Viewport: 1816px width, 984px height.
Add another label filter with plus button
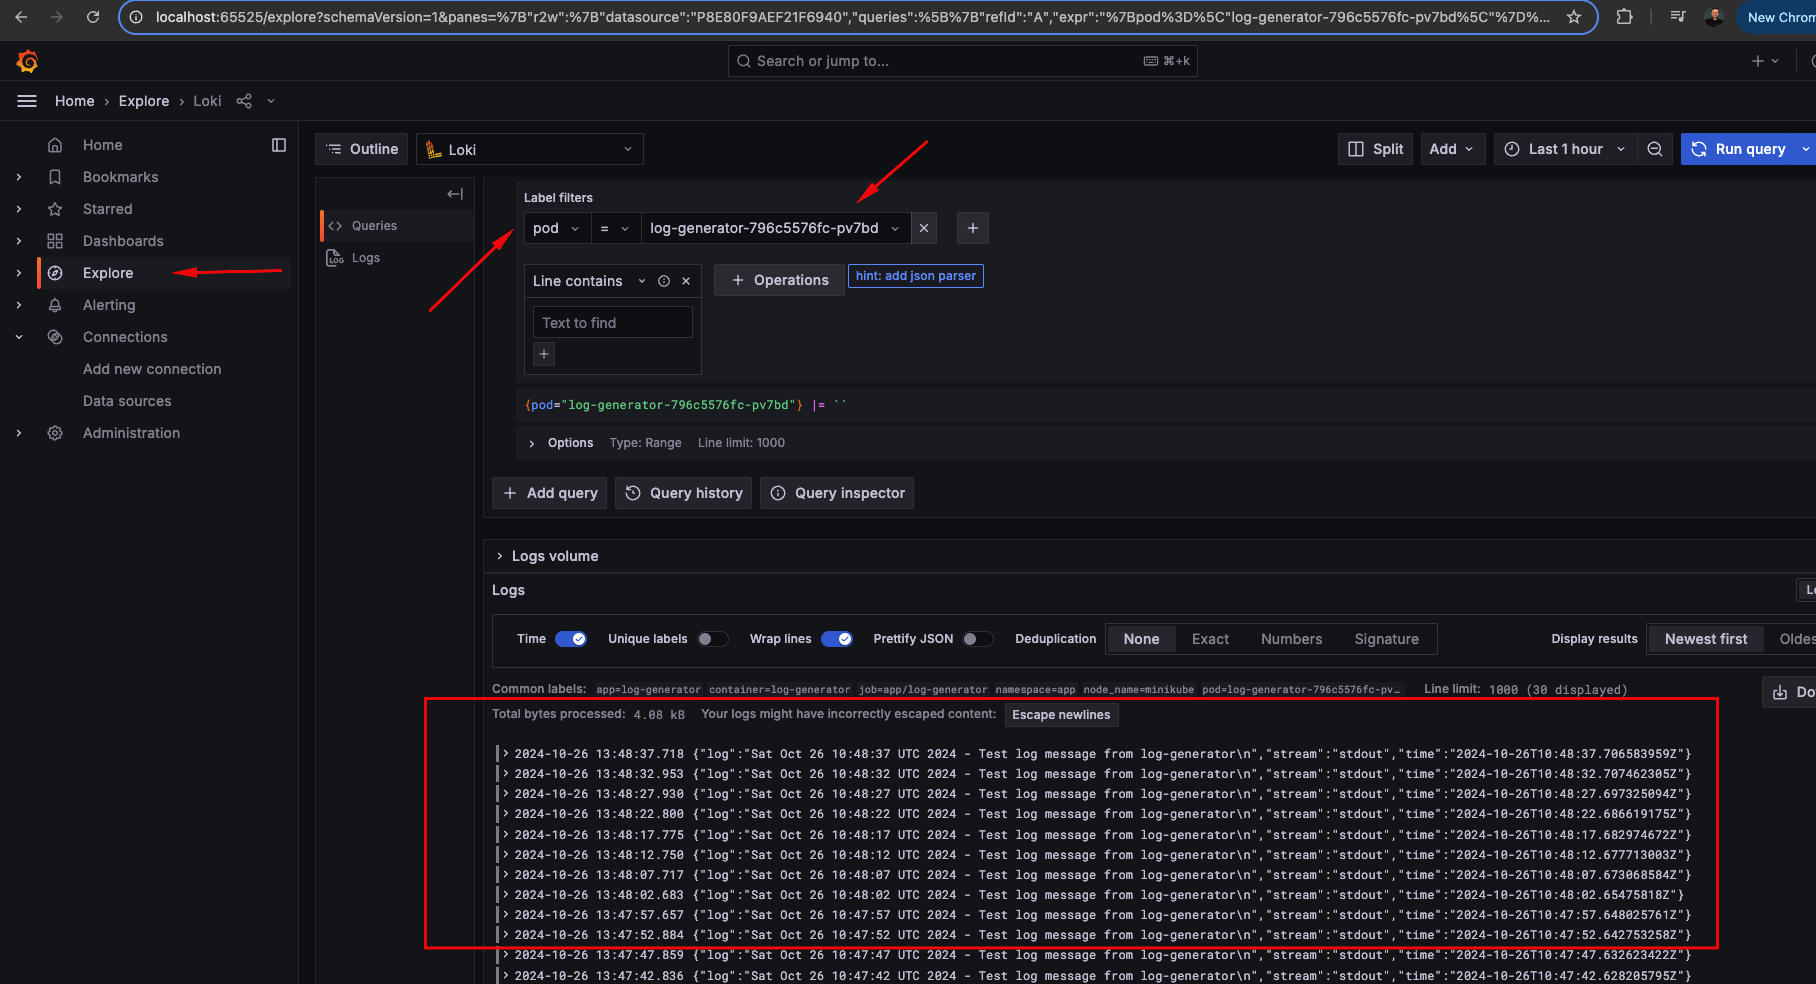point(973,228)
